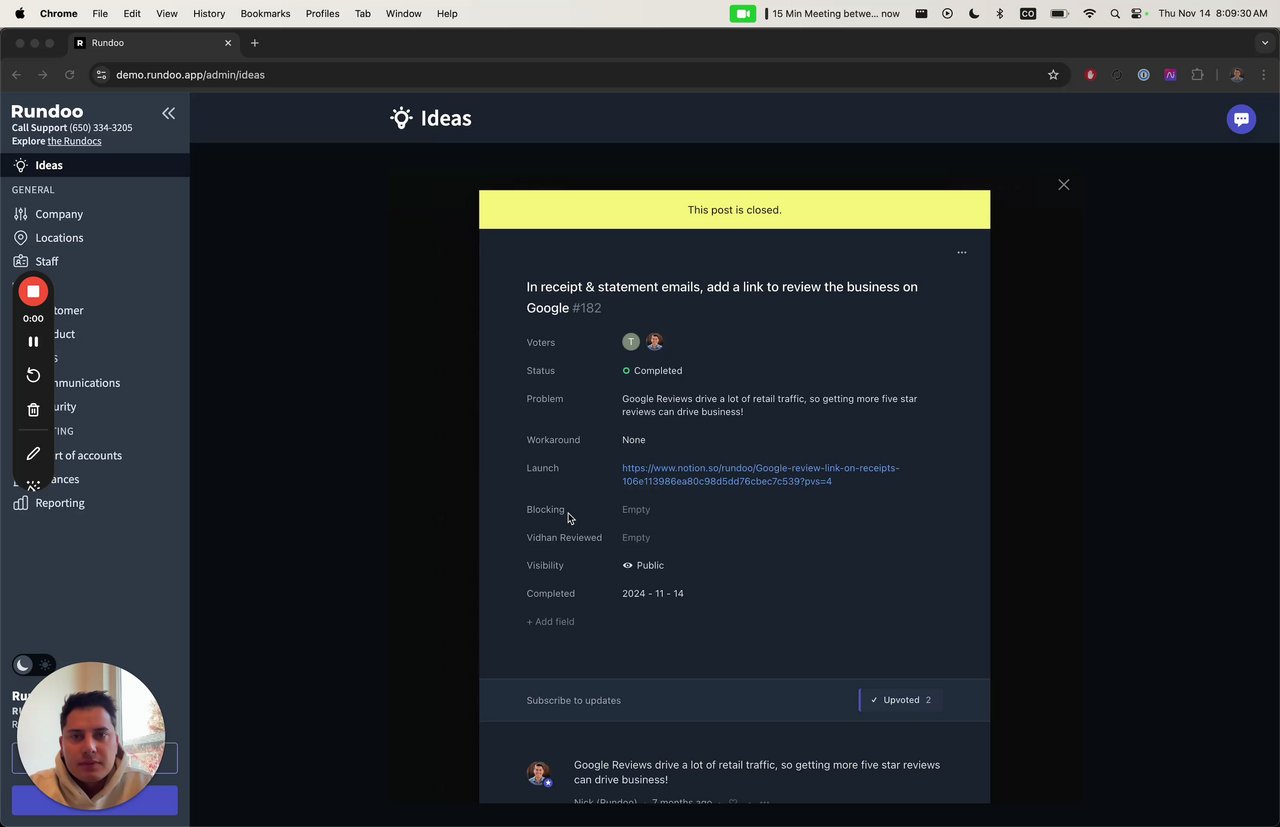This screenshot has height=827, width=1280.
Task: Open Control Center in the menu bar
Action: 1138,14
